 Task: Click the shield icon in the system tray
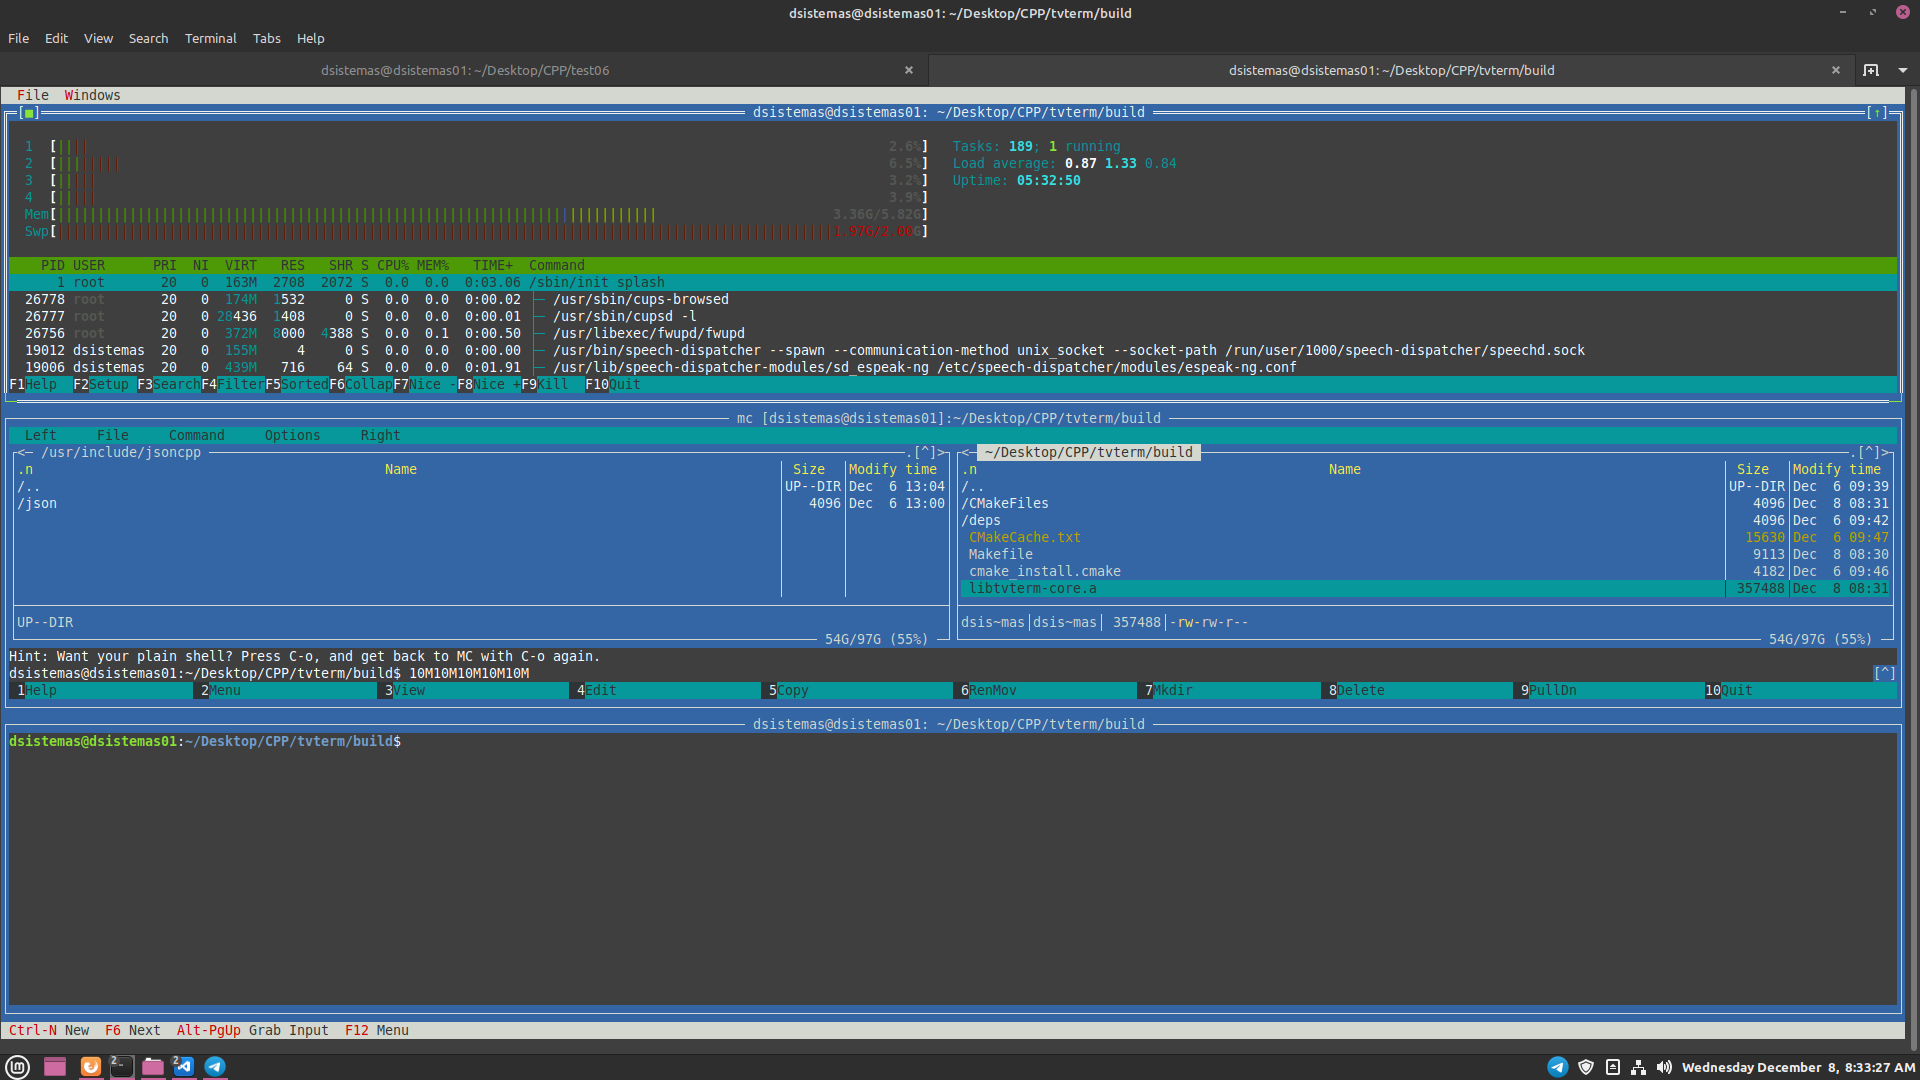(x=1585, y=1067)
